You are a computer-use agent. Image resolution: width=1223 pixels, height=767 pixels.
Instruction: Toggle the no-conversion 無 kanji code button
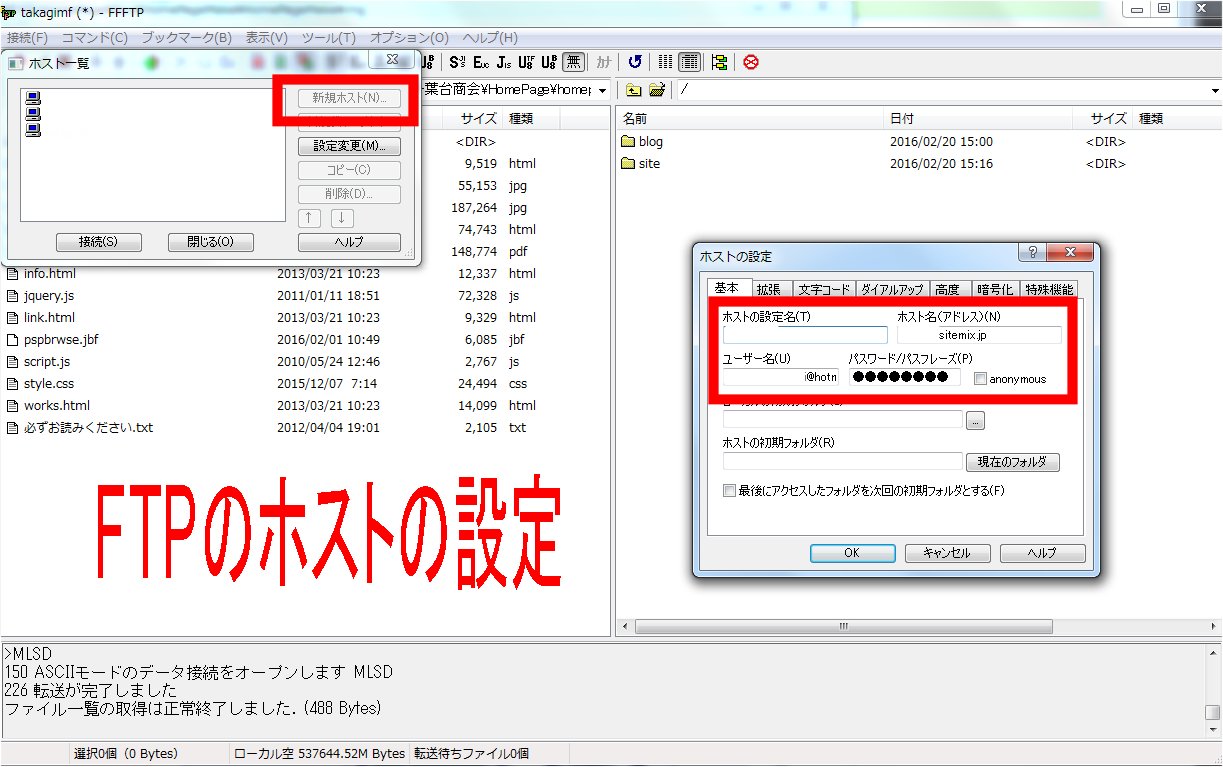coord(573,62)
